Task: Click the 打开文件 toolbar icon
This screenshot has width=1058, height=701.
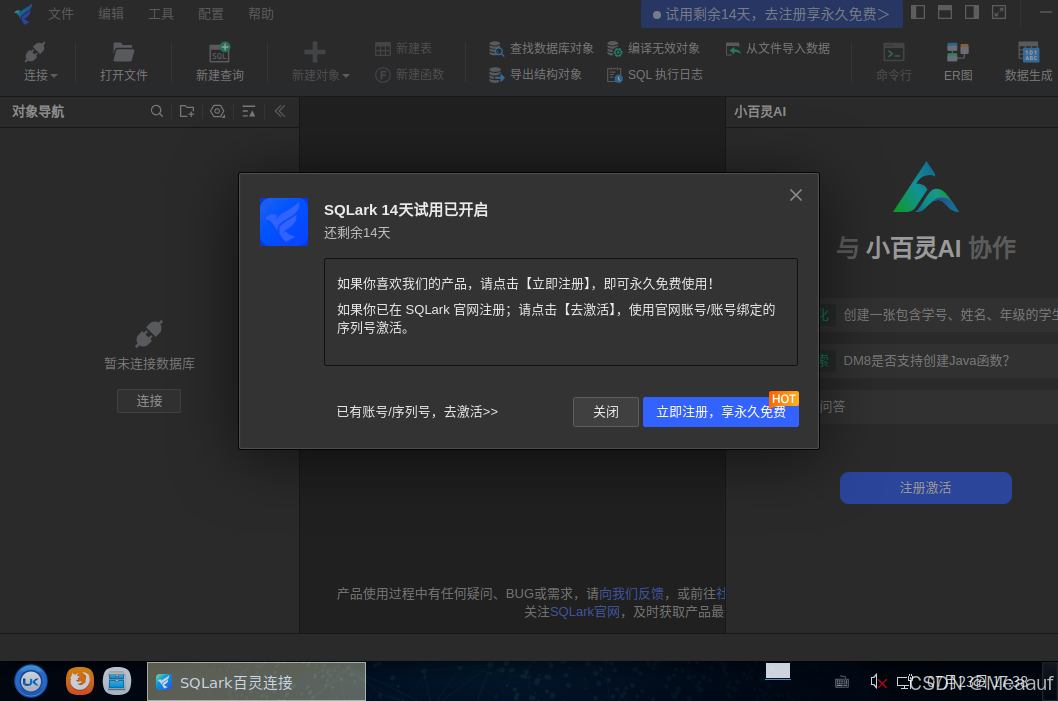Action: coord(123,61)
